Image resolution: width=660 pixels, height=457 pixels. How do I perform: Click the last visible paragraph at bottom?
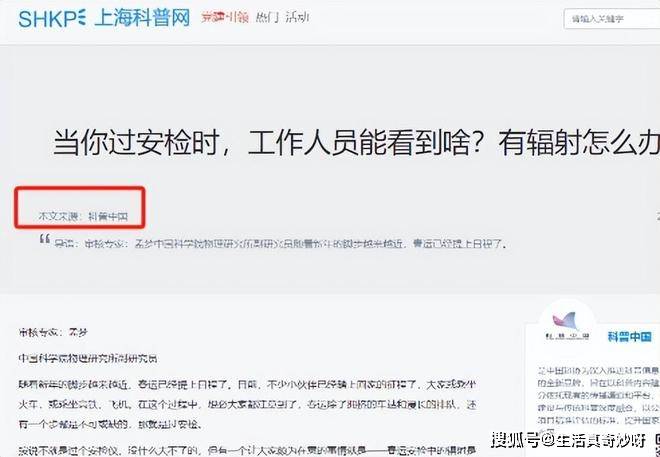[x=248, y=449]
